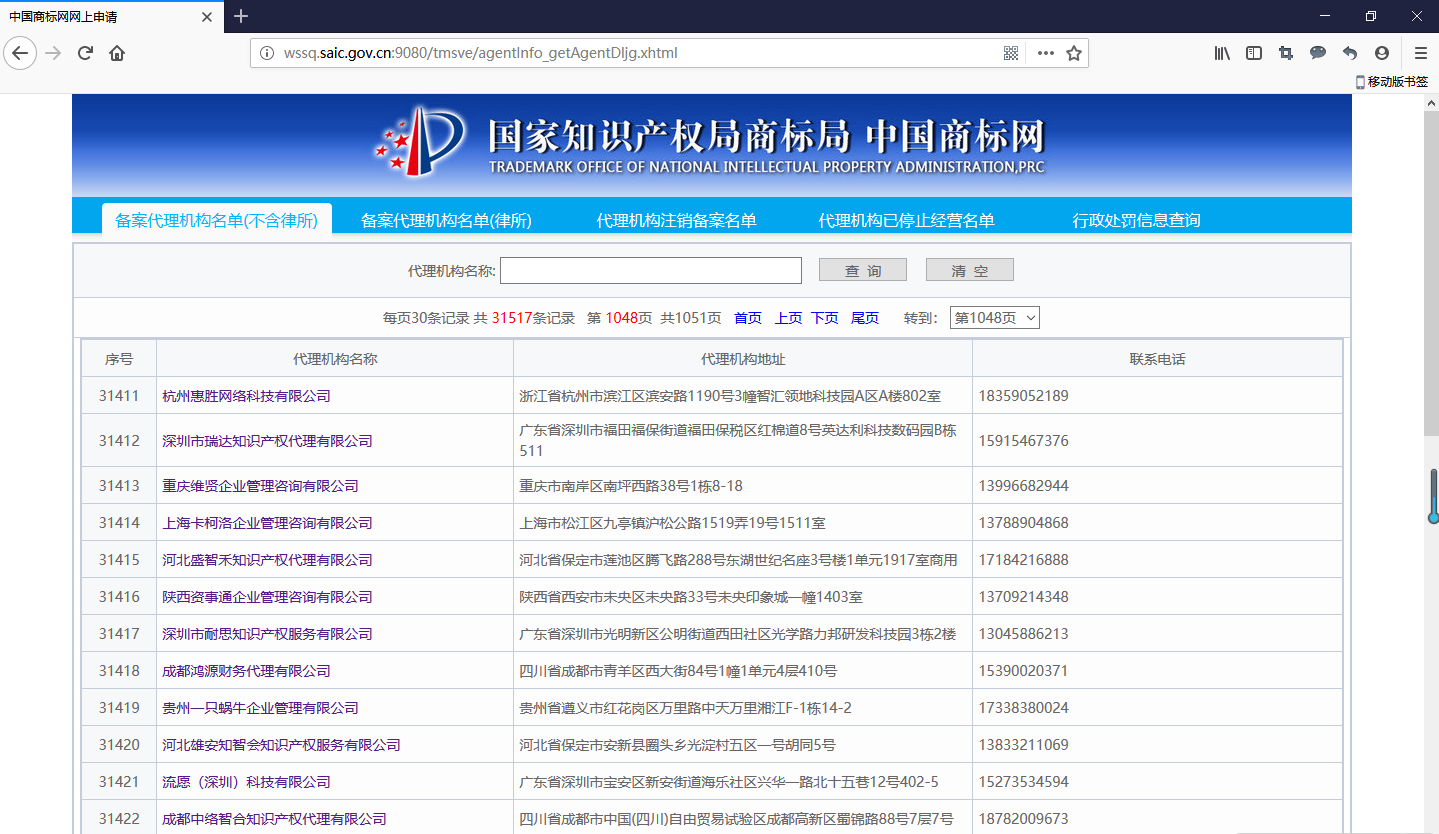Viewport: 1439px width, 834px height.
Task: Open the account avatar icon
Action: click(1382, 53)
